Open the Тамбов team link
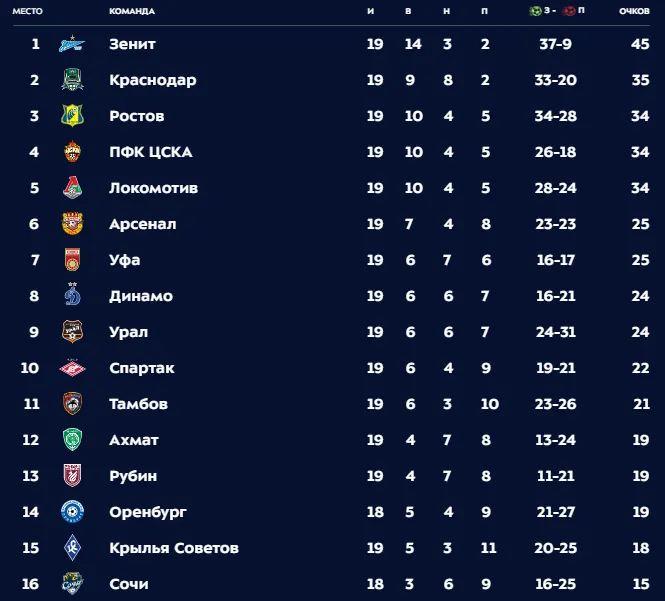665x601 pixels. point(138,404)
